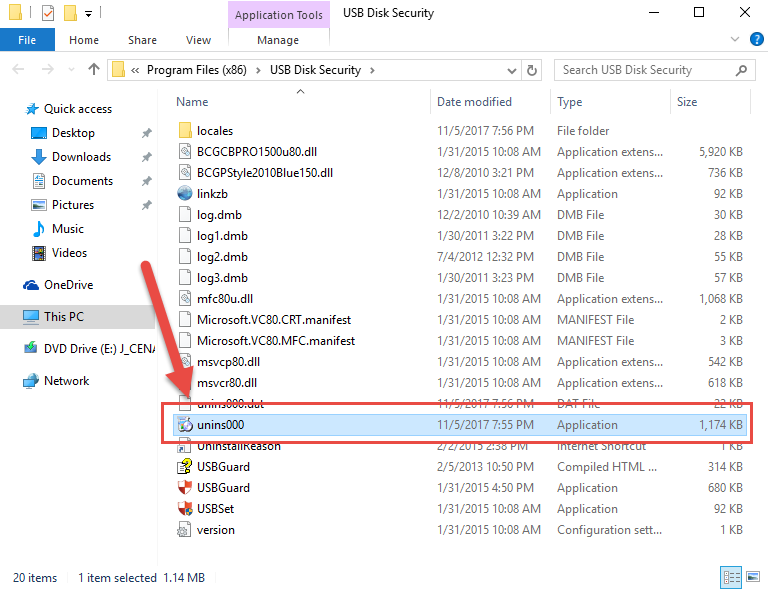
Task: Open Videos in the navigation pane
Action: pyautogui.click(x=69, y=253)
